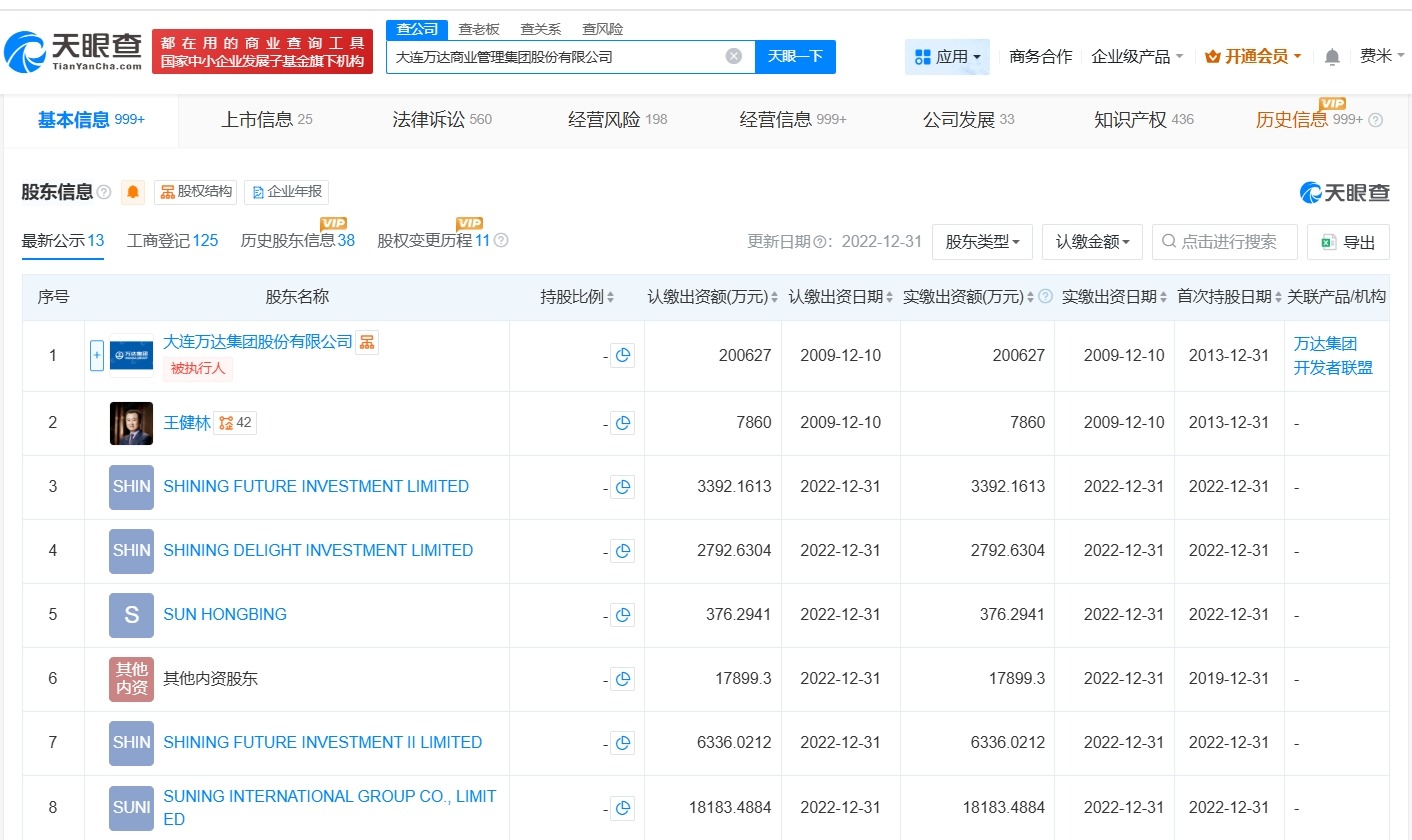Click the VIP badge on 历史股东信息

pos(333,223)
